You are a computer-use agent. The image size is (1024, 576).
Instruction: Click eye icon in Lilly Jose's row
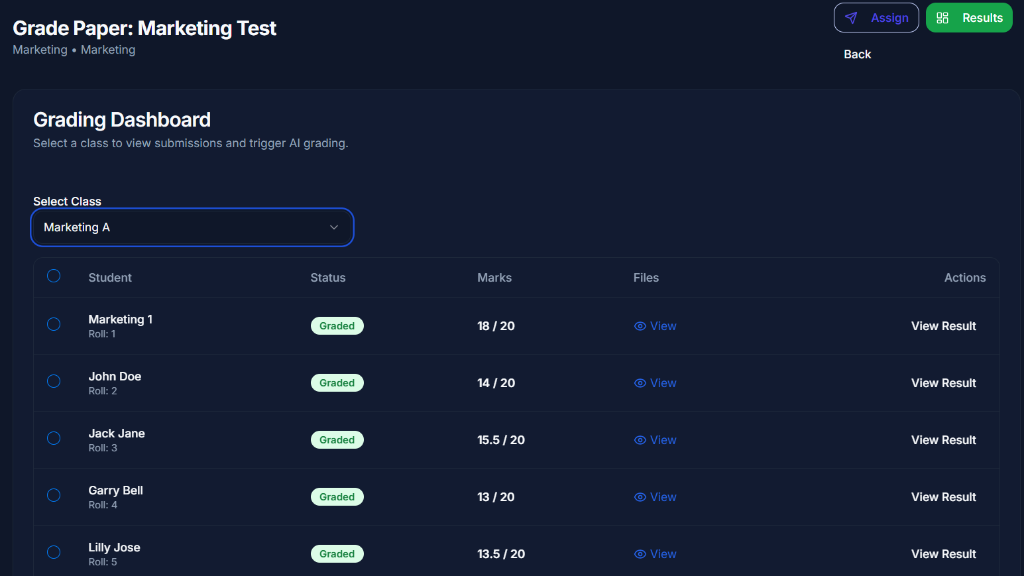[640, 554]
